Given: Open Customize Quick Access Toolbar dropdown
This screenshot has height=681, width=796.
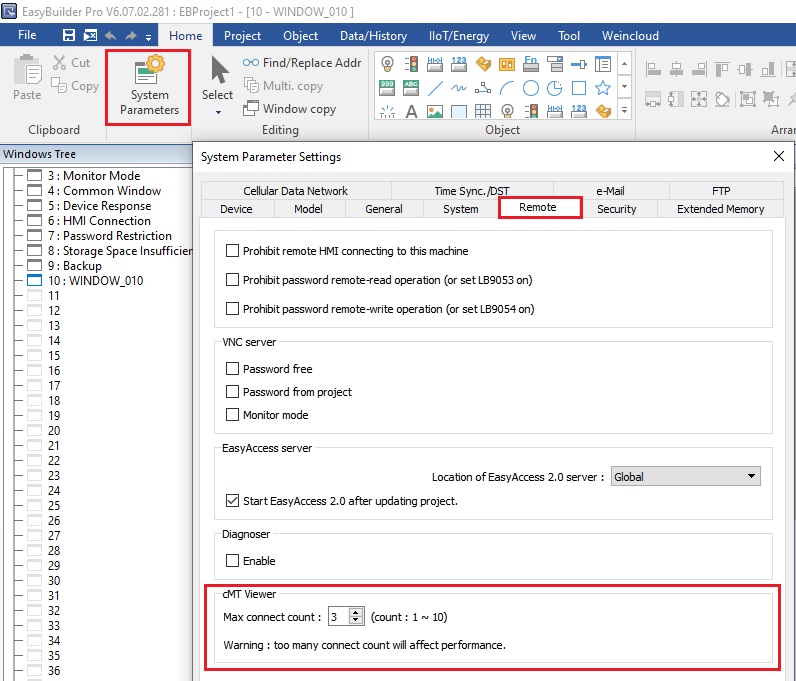Looking at the screenshot, I should 148,37.
